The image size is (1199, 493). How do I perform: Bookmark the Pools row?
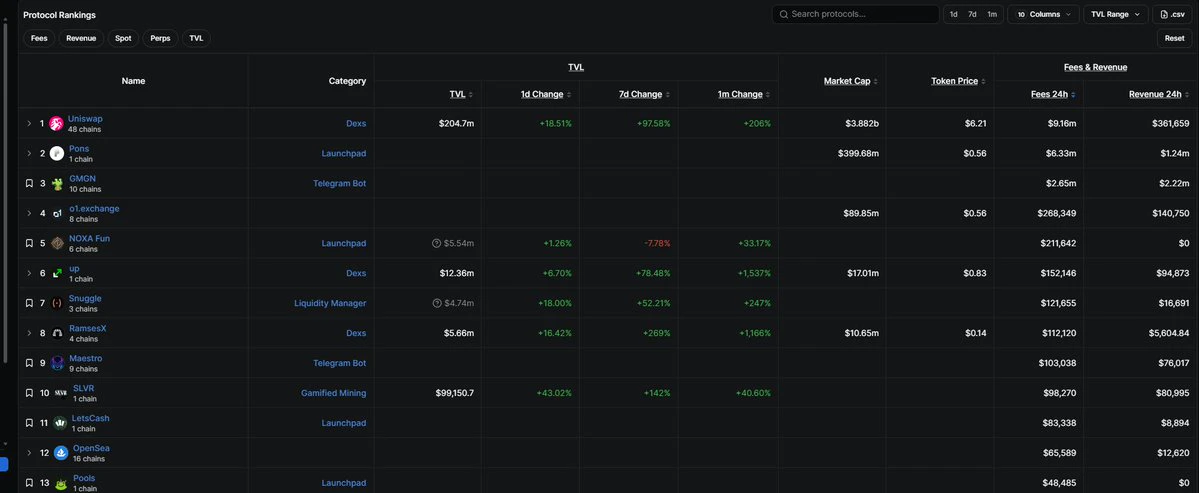pos(29,482)
